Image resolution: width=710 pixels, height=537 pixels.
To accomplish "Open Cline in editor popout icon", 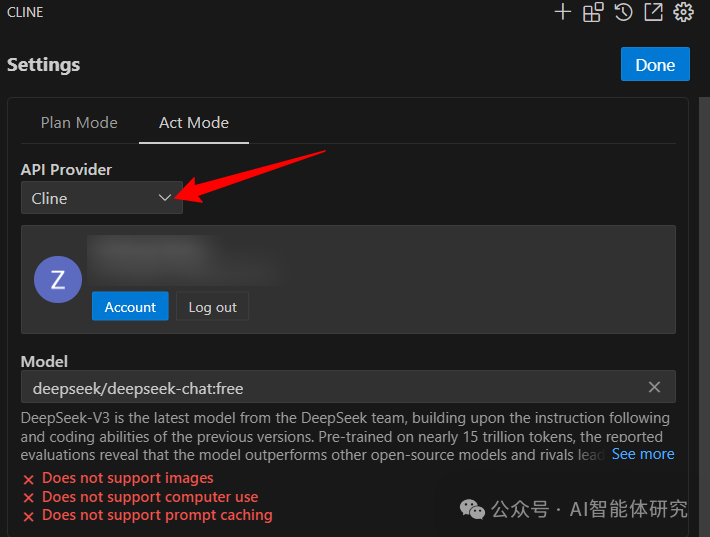I will coord(653,12).
